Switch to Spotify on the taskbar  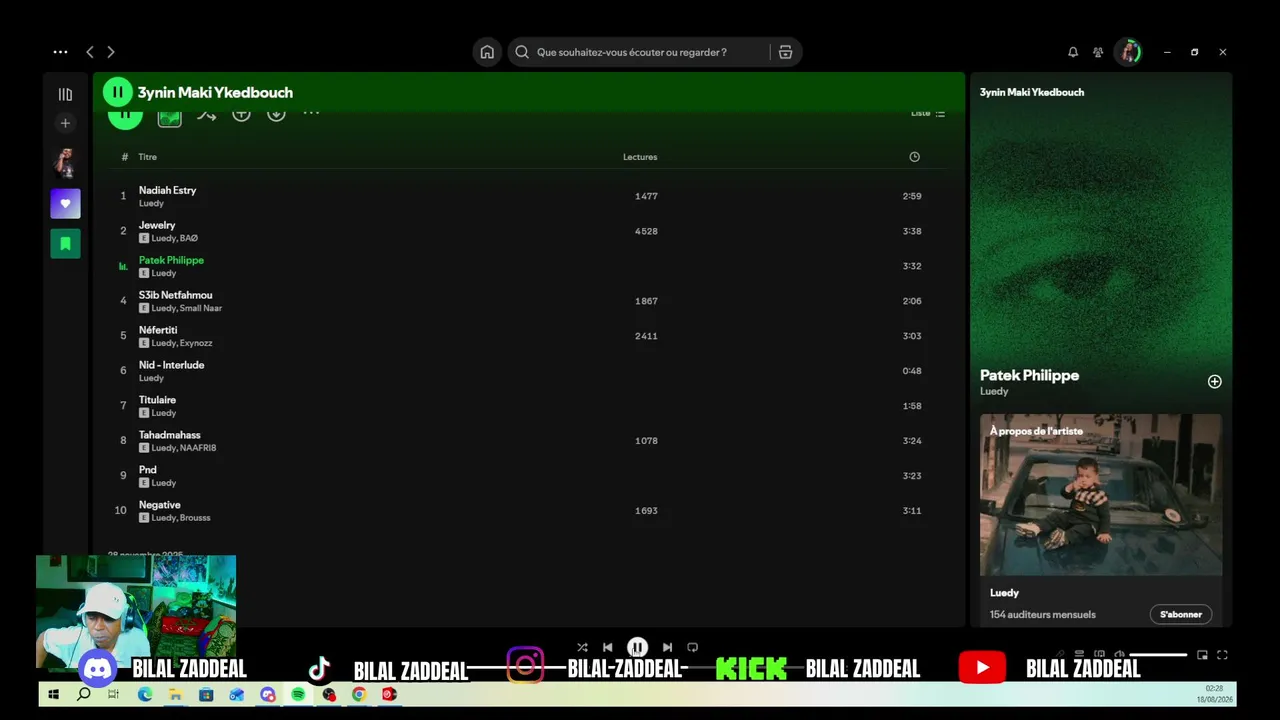coord(298,694)
